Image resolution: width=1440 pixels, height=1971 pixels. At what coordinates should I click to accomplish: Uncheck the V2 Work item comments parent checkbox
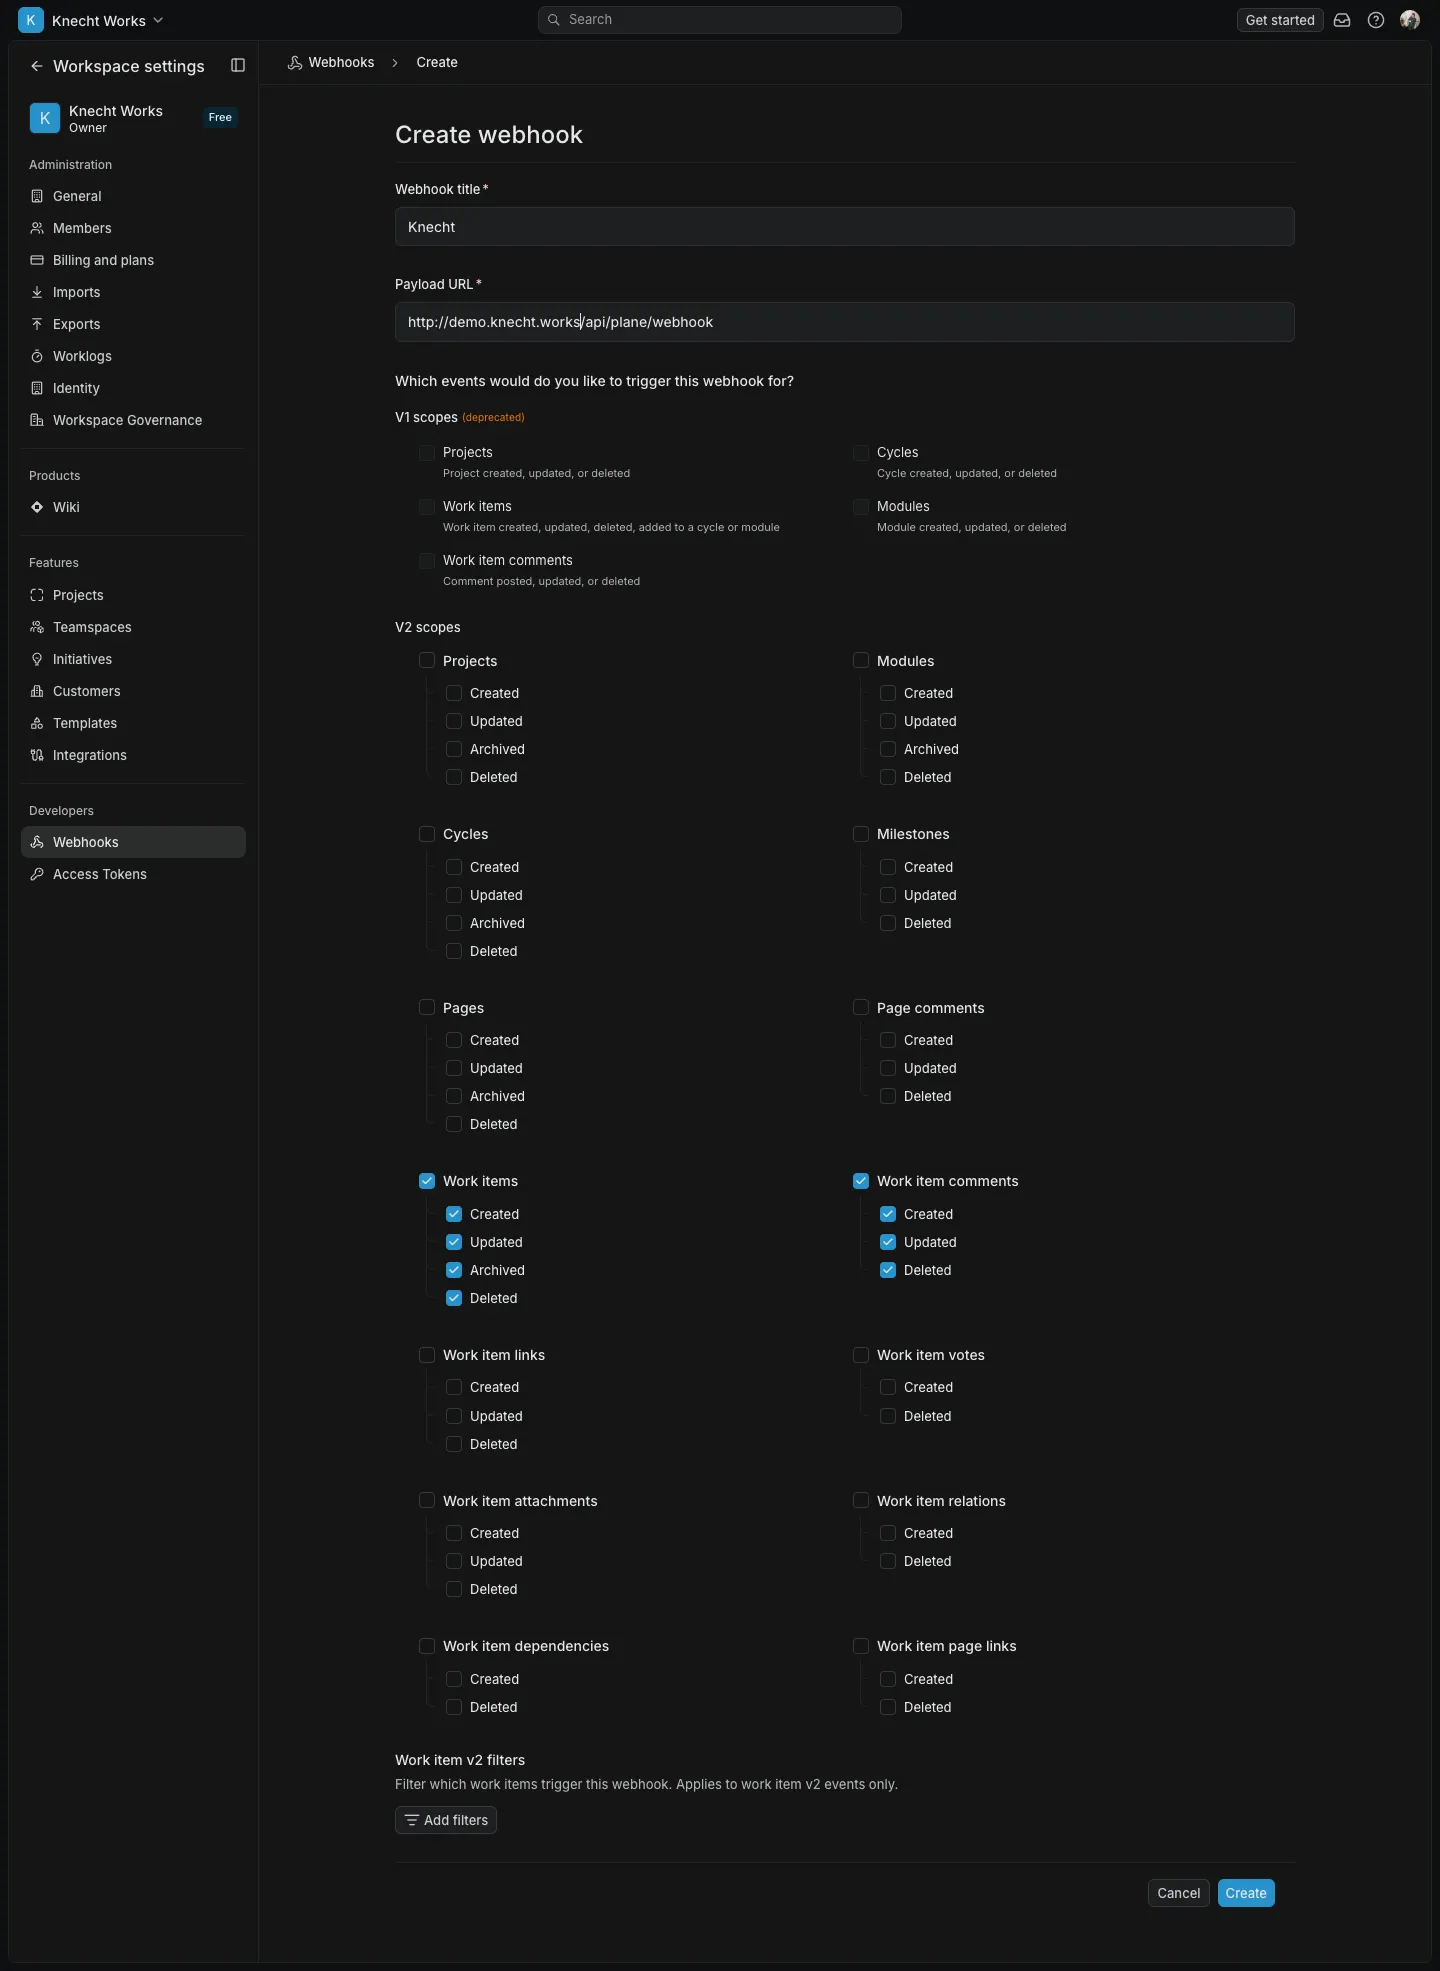[x=861, y=1181]
